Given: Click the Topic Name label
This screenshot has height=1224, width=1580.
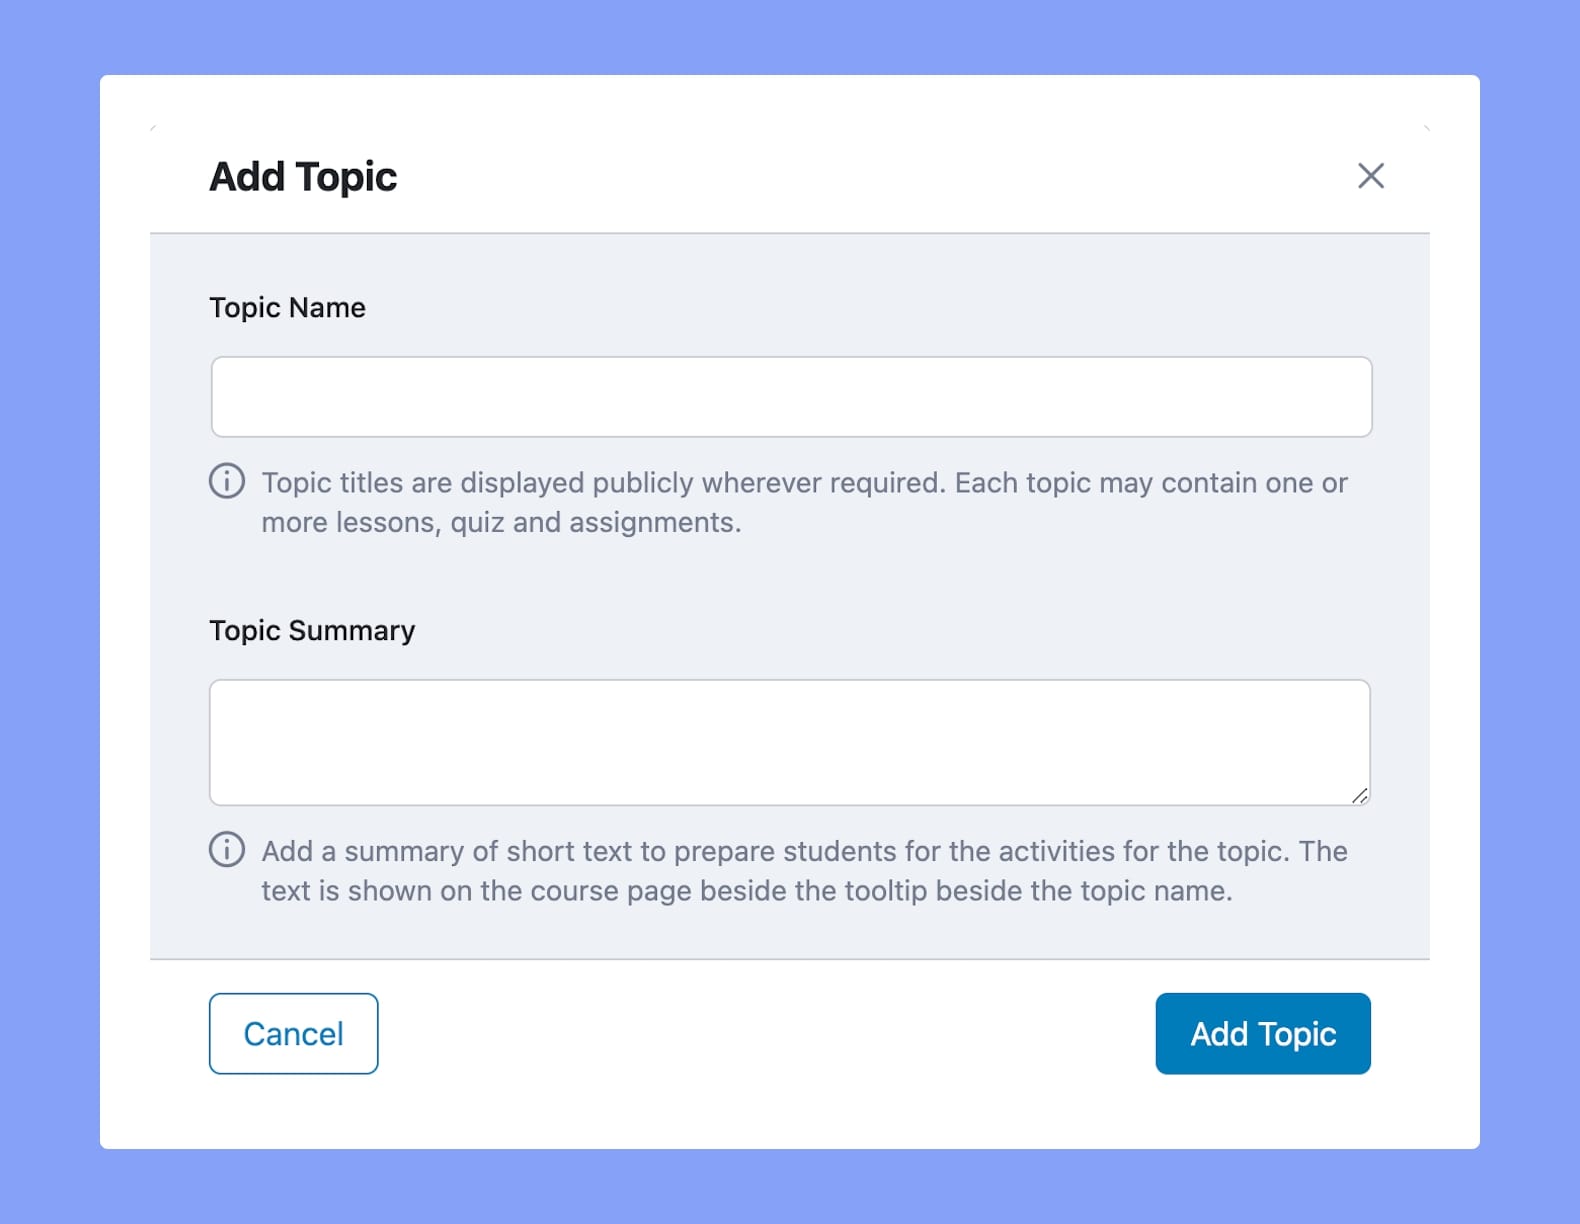Looking at the screenshot, I should (x=287, y=307).
